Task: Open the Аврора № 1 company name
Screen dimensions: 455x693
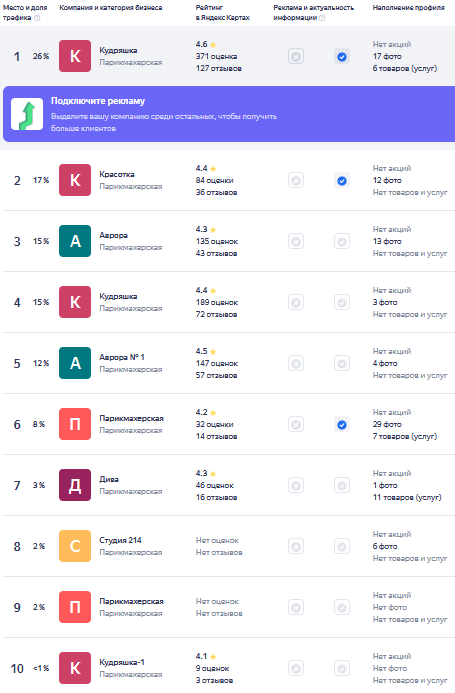Action: tap(122, 357)
